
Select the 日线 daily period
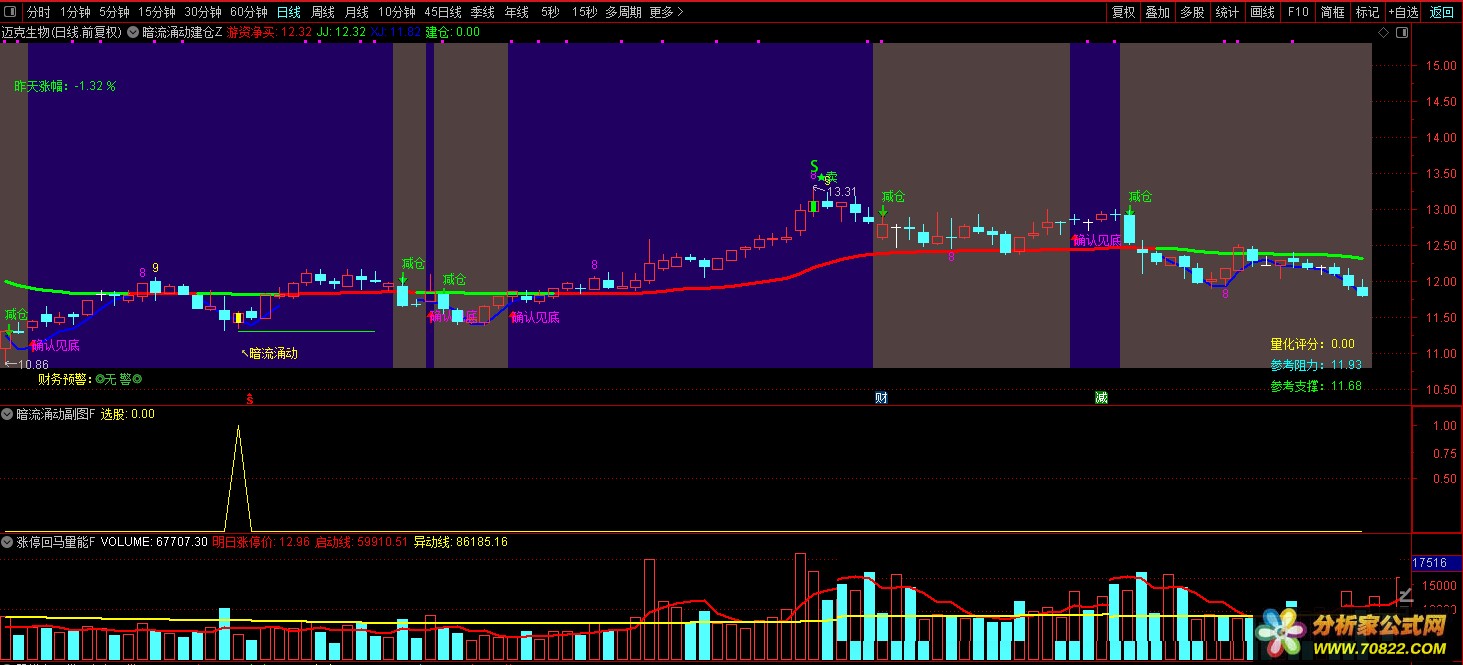pyautogui.click(x=288, y=12)
